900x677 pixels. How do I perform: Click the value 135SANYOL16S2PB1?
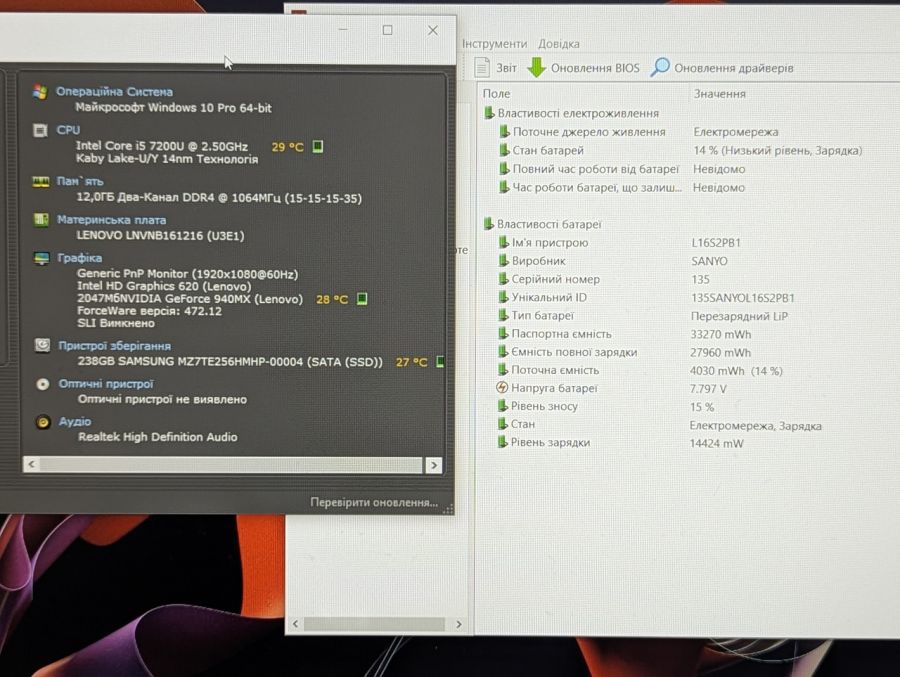(743, 297)
